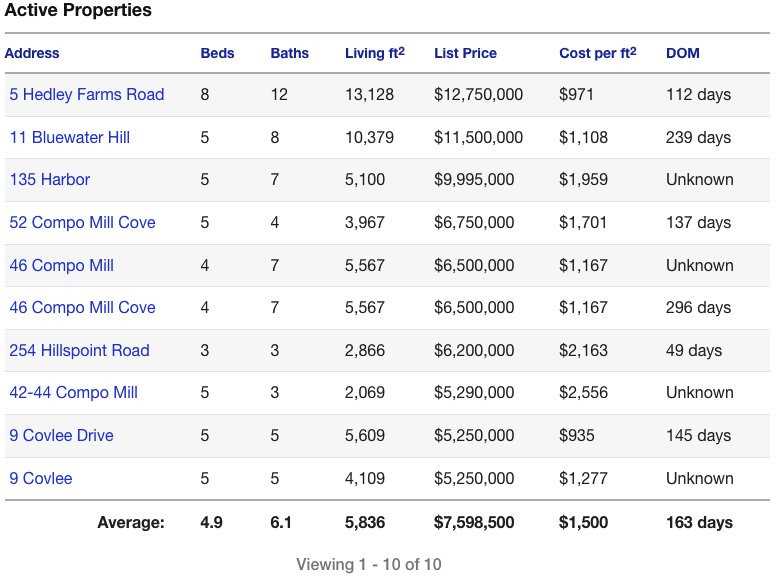779x577 pixels.
Task: Sort table by DOM column header
Action: pos(683,53)
